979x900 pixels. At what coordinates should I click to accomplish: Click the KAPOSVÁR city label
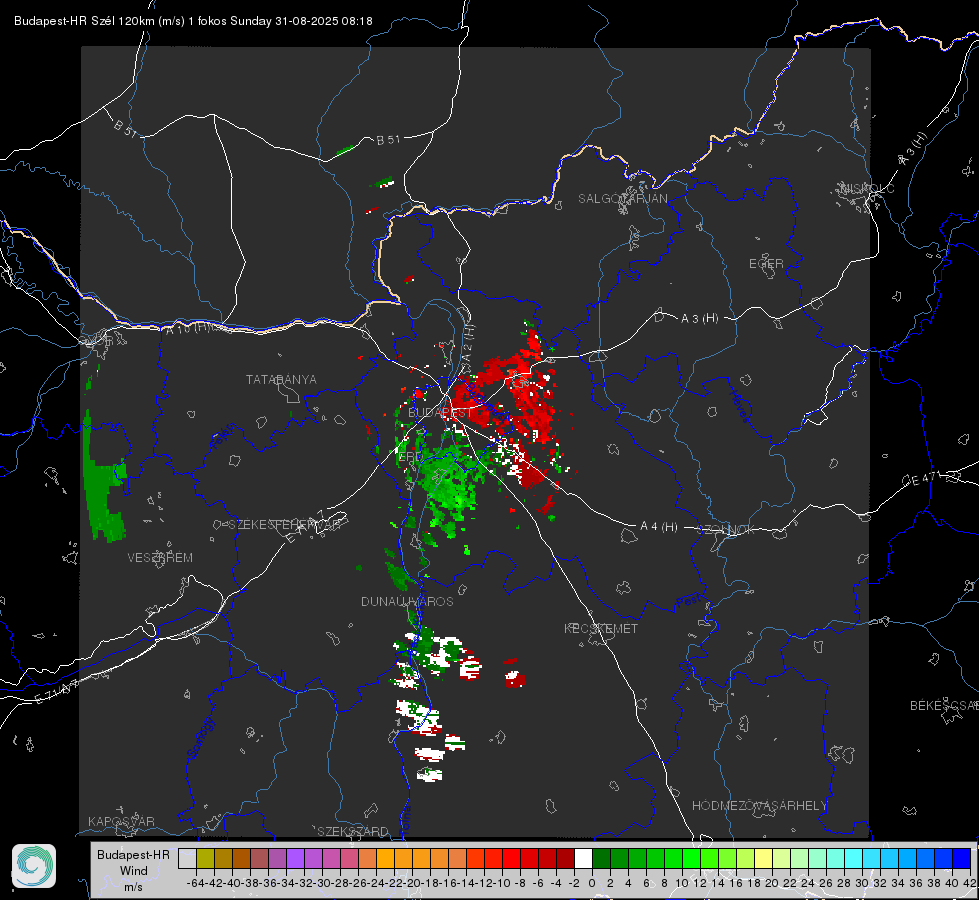[x=121, y=821]
